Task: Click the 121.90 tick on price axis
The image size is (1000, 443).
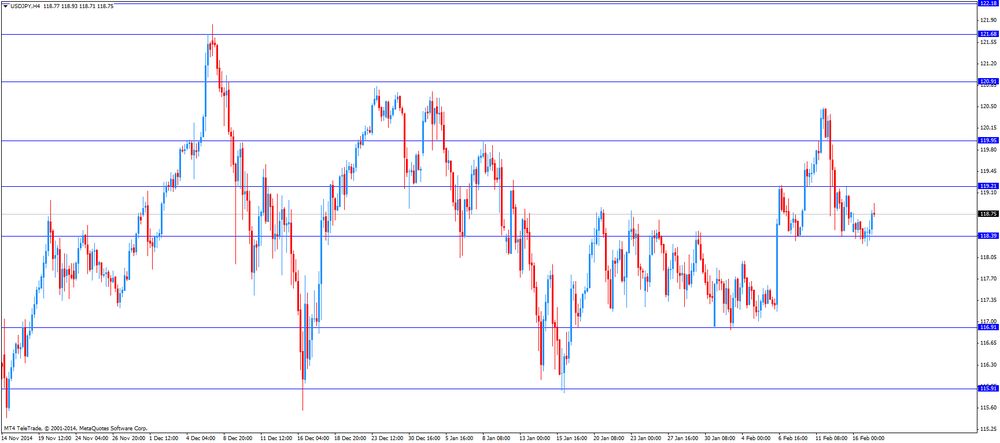Action: coord(989,20)
